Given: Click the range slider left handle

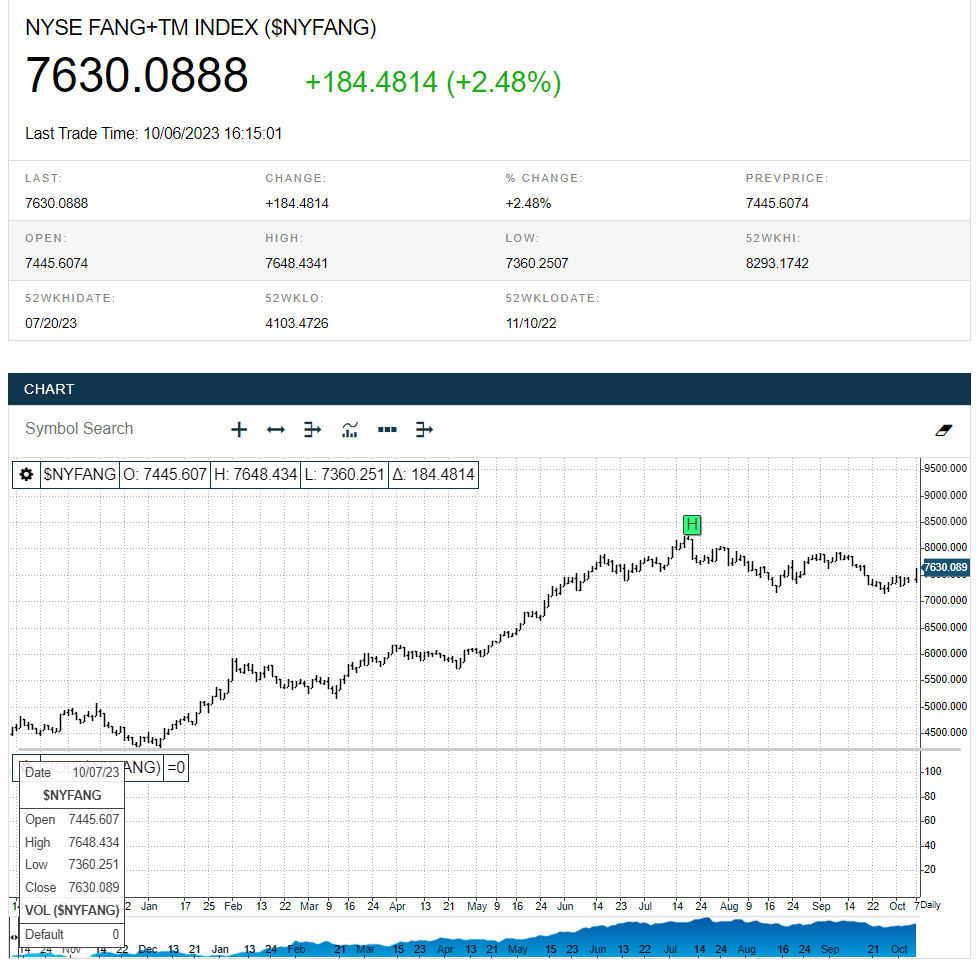Looking at the screenshot, I should coord(14,937).
